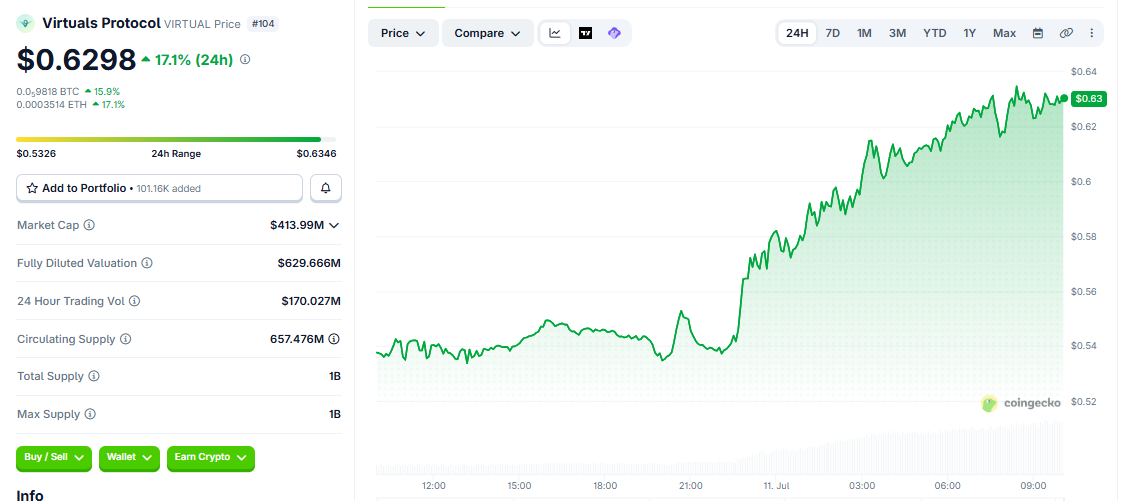Show Circulating Supply info icon
The height and width of the screenshot is (501, 1124).
(x=125, y=339)
